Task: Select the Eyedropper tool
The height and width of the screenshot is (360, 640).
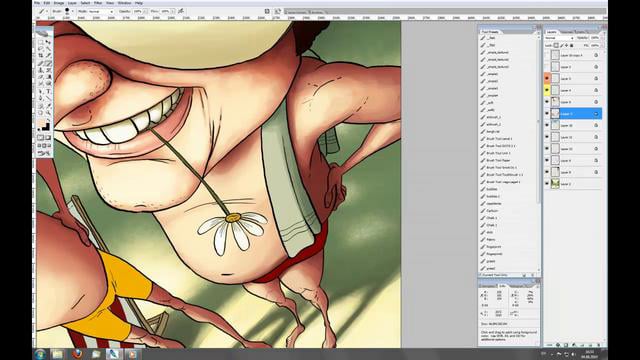Action: (x=49, y=105)
